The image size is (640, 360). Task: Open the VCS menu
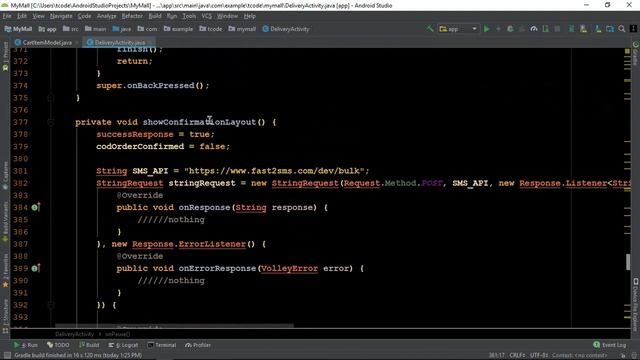207,16
